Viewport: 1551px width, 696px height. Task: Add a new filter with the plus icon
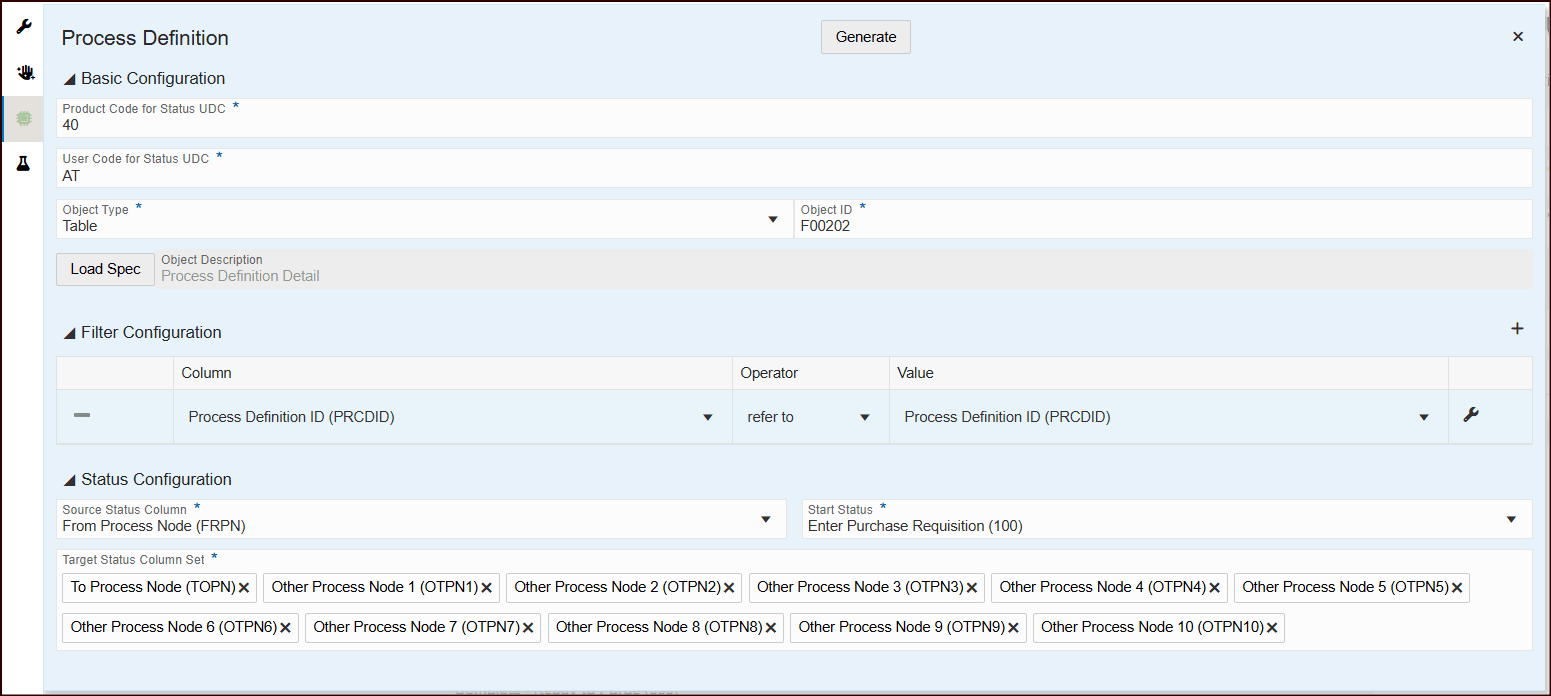tap(1518, 328)
